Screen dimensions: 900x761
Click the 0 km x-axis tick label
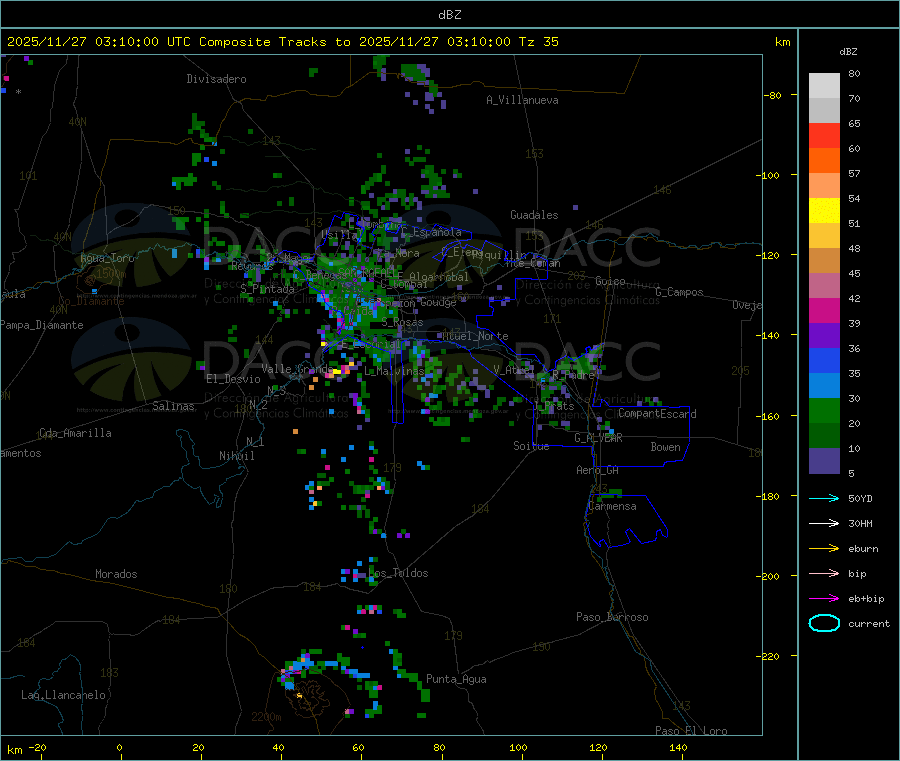pyautogui.click(x=119, y=747)
